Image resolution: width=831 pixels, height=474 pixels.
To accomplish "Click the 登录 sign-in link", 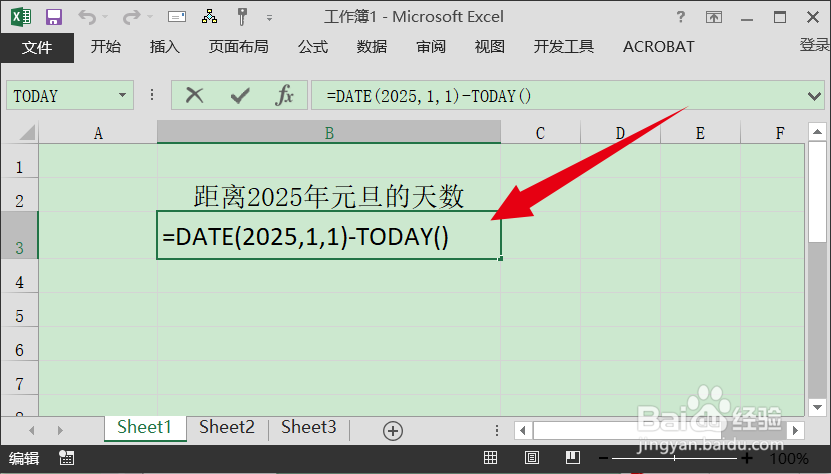I will pyautogui.click(x=815, y=45).
